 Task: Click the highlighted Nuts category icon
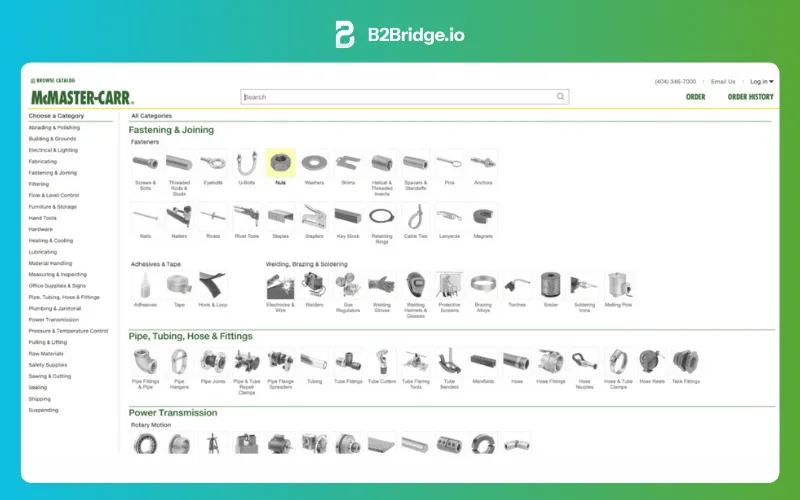pyautogui.click(x=281, y=163)
